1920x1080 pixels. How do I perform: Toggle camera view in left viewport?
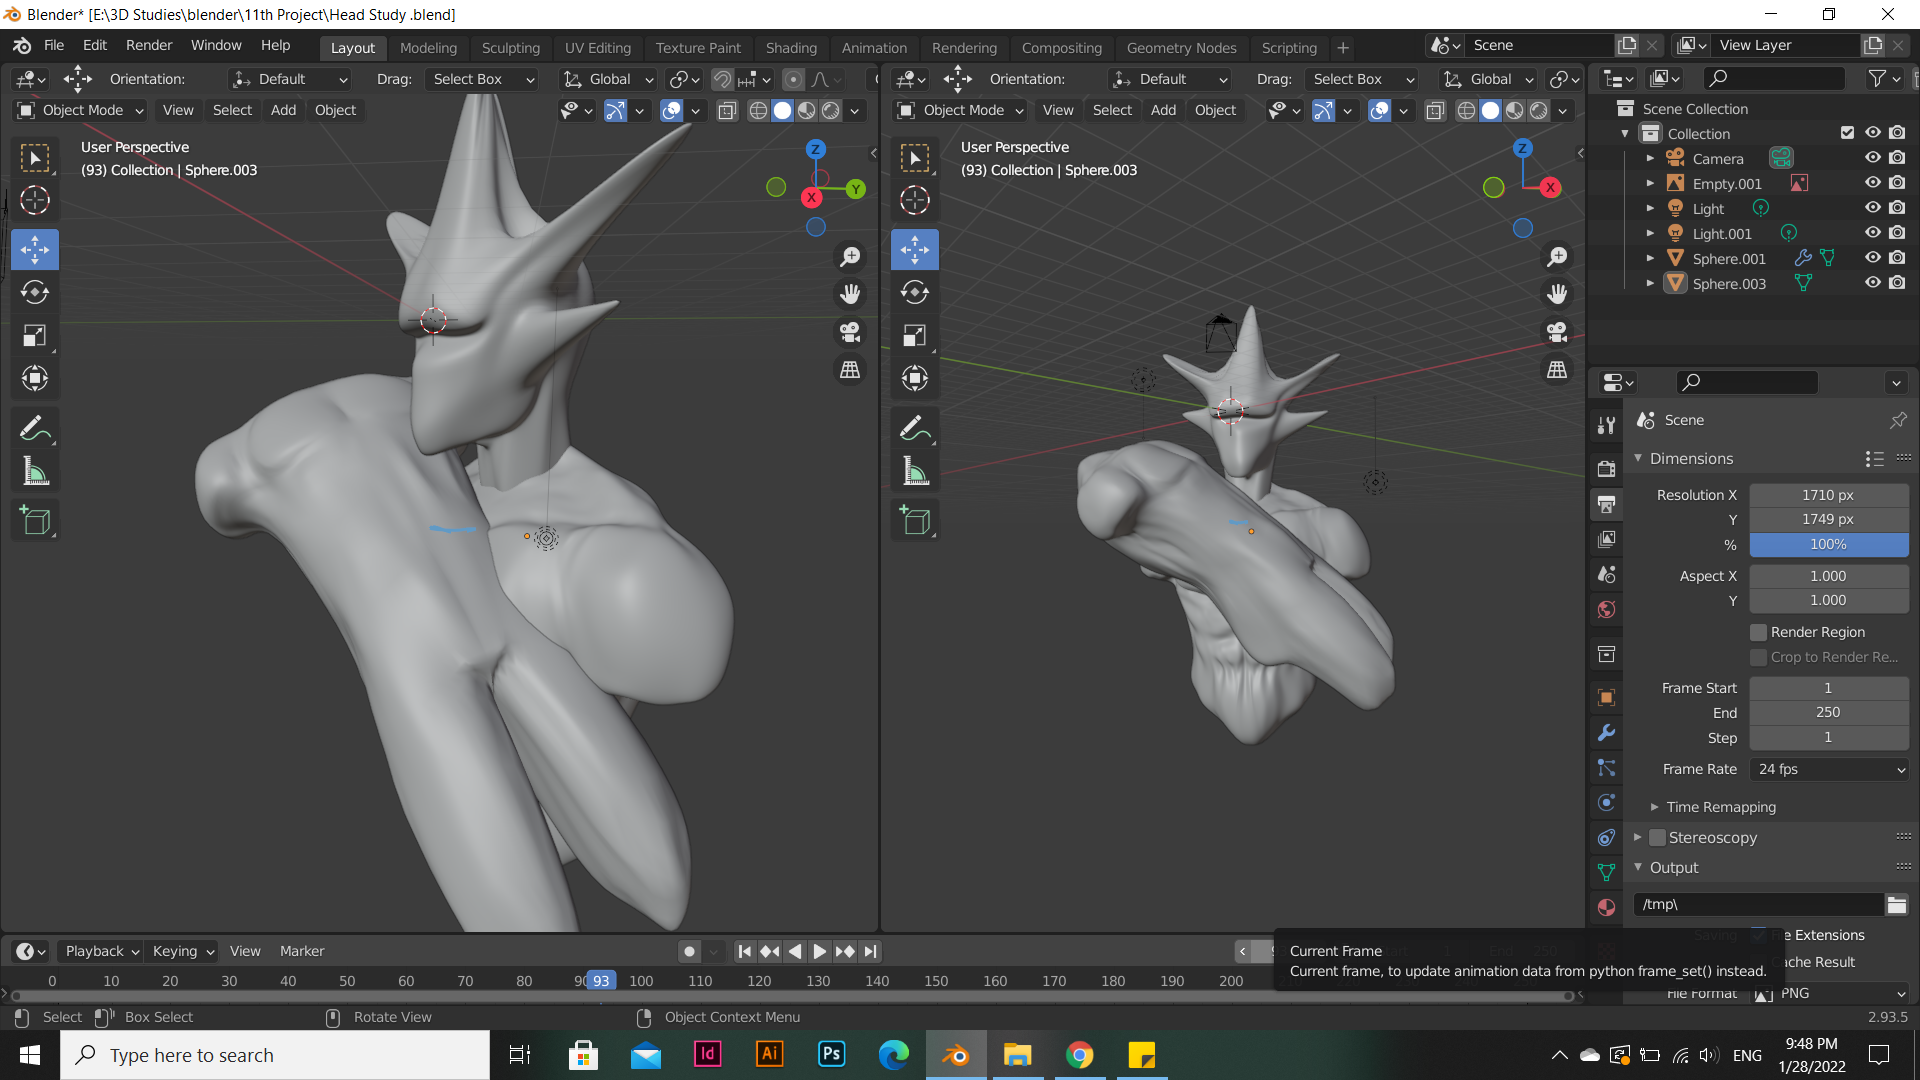click(850, 332)
